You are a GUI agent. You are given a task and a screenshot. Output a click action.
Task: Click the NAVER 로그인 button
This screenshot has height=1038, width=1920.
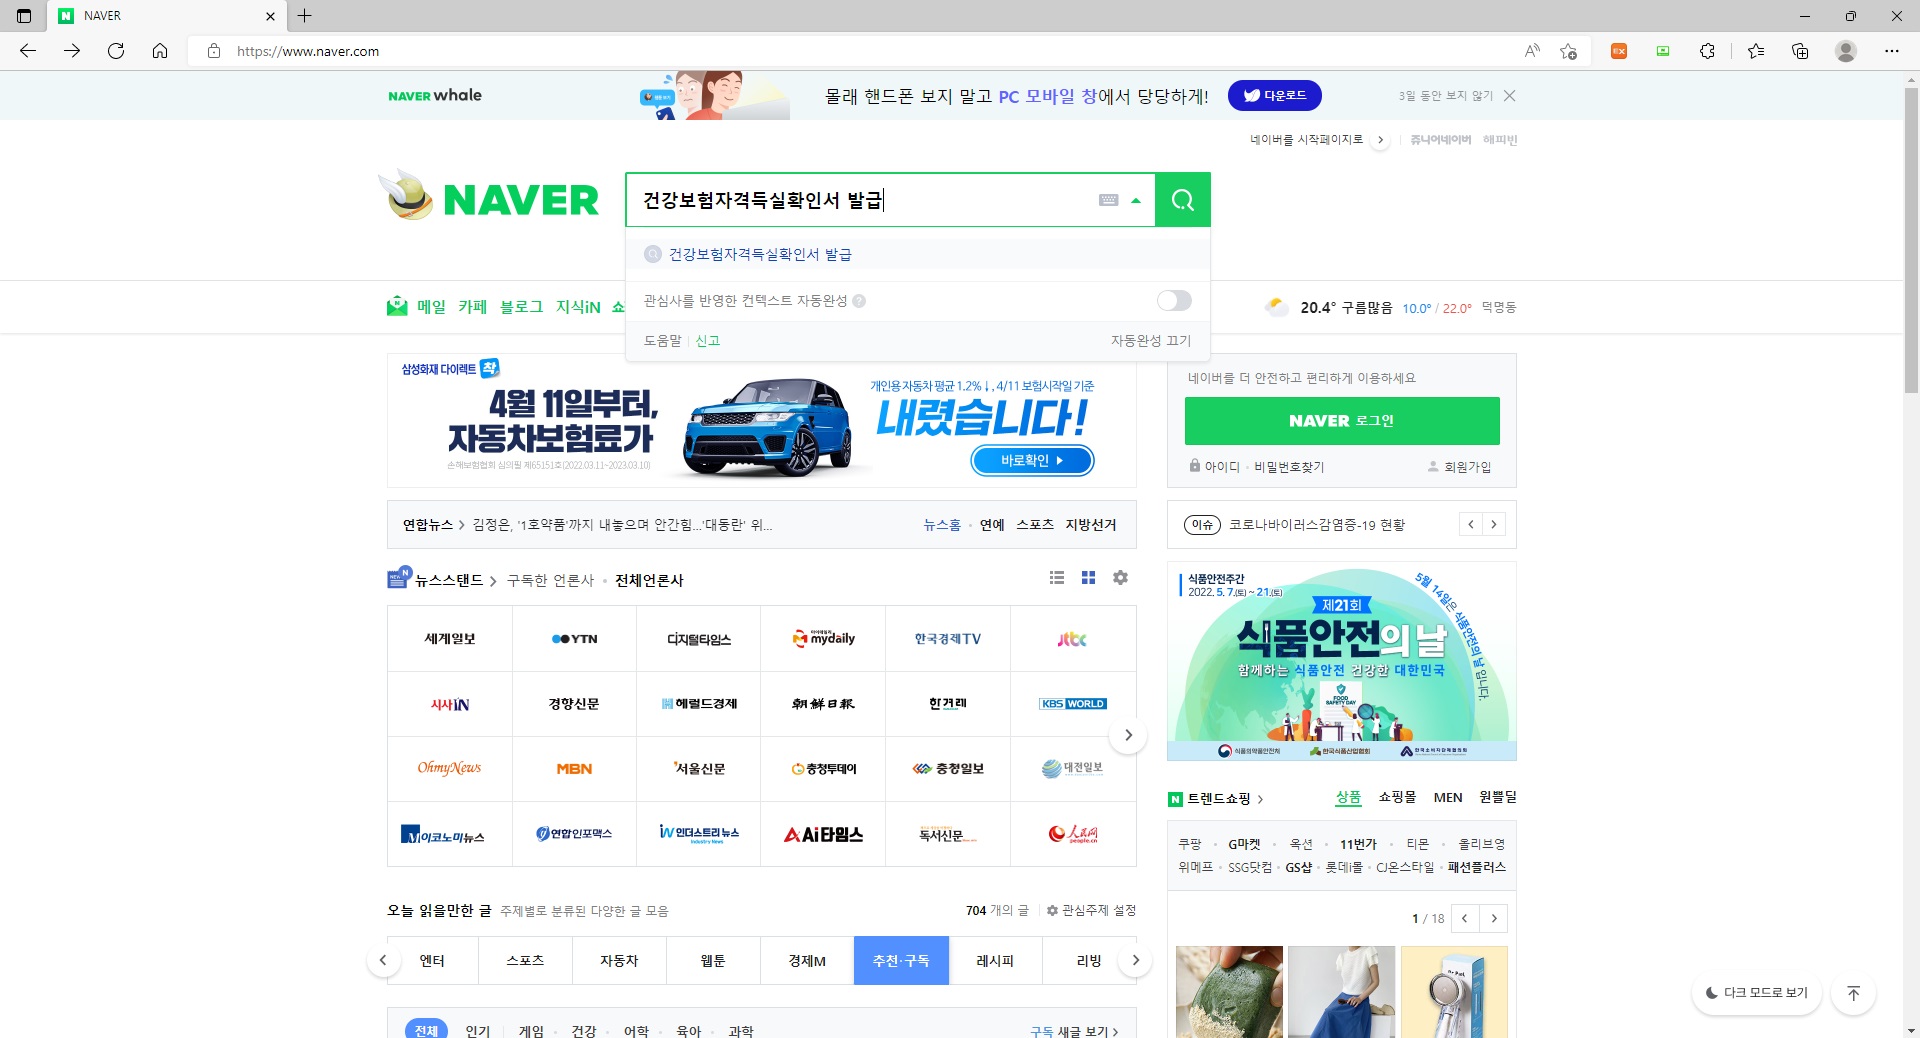point(1342,421)
